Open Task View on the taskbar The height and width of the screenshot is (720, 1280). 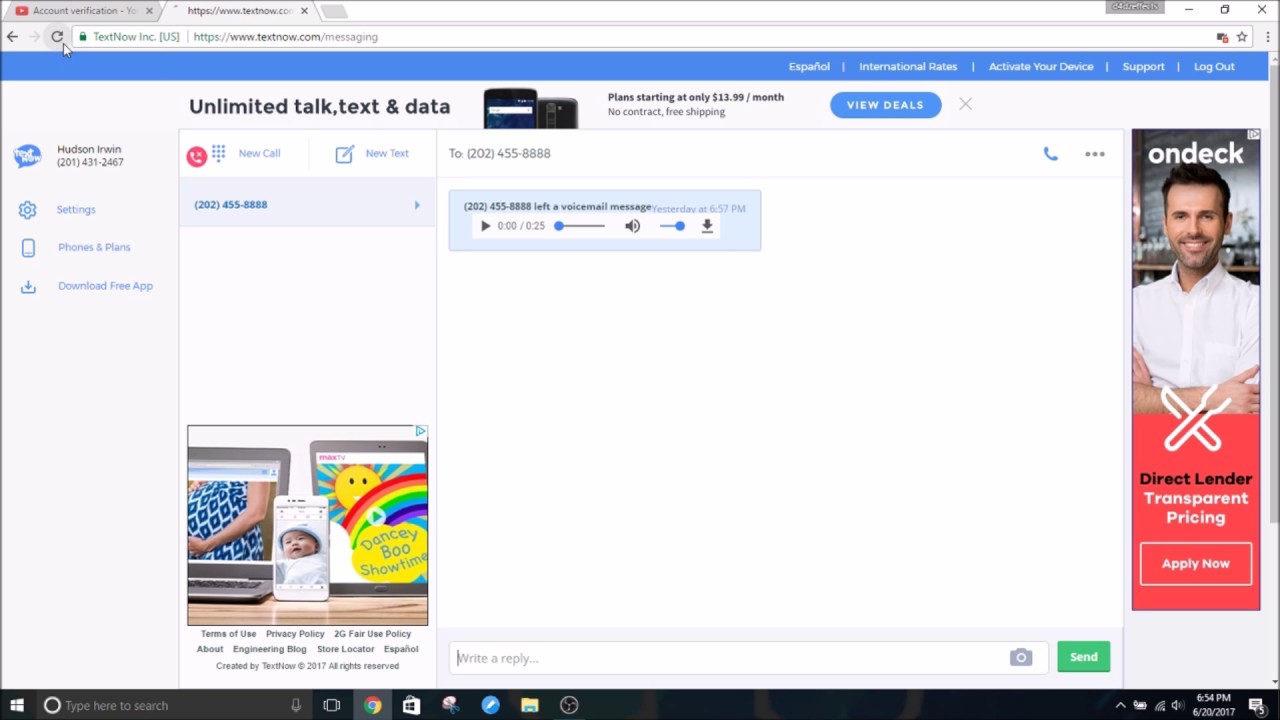(x=332, y=705)
